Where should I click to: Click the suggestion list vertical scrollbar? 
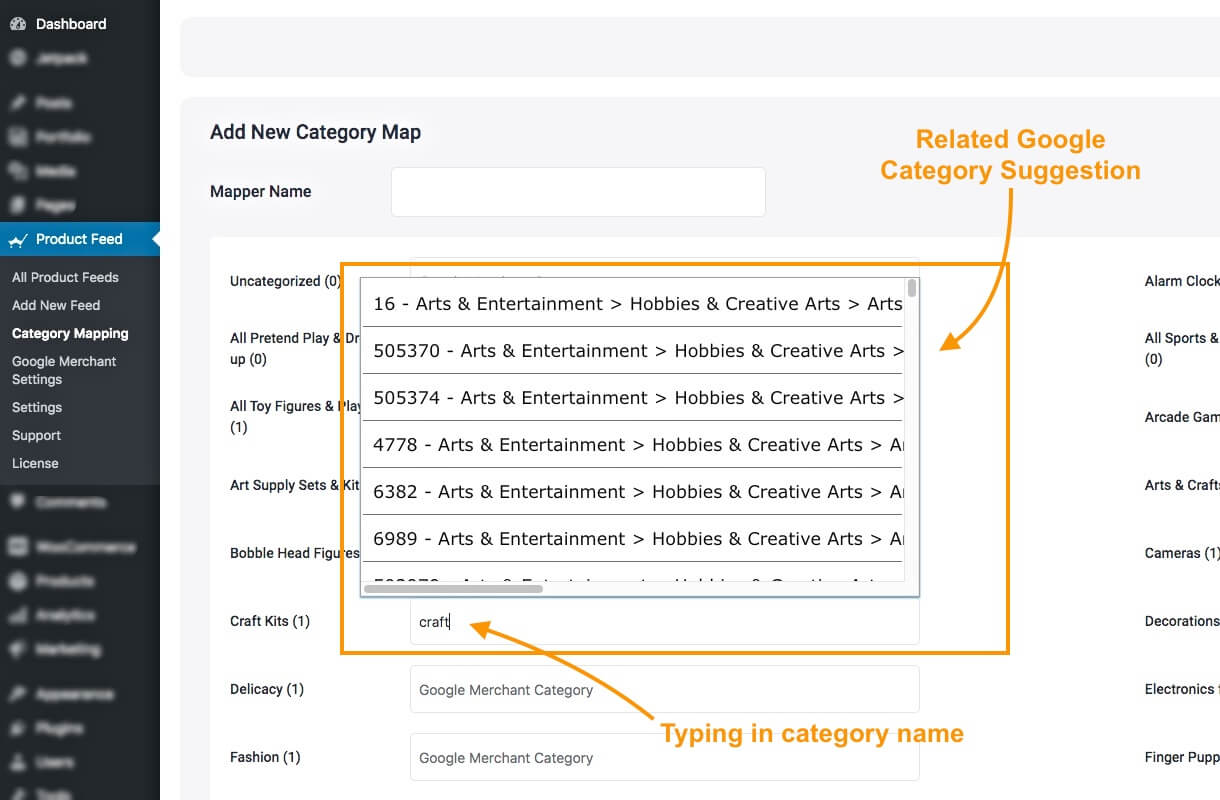tap(912, 288)
